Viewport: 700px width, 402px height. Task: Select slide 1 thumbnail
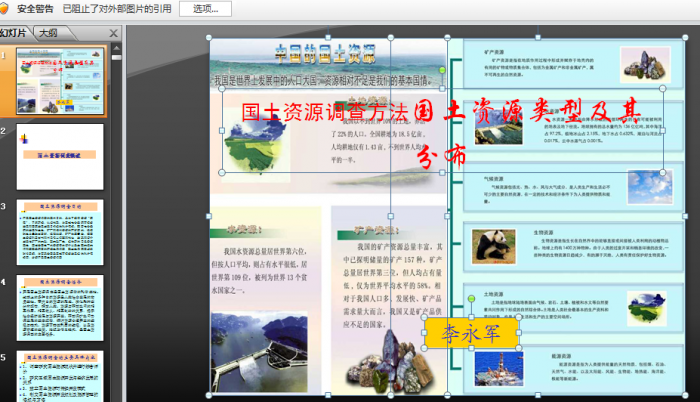click(x=60, y=80)
